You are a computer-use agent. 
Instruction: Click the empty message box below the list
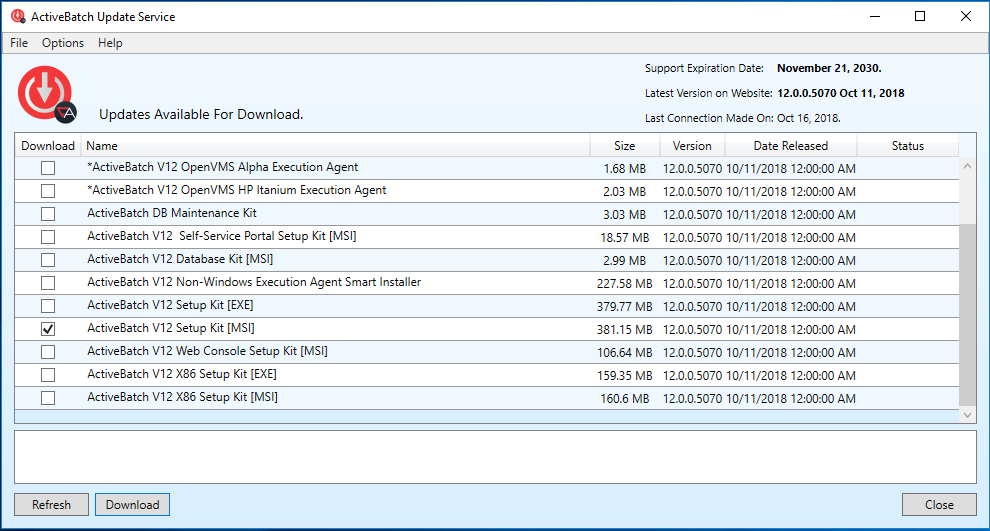click(496, 457)
